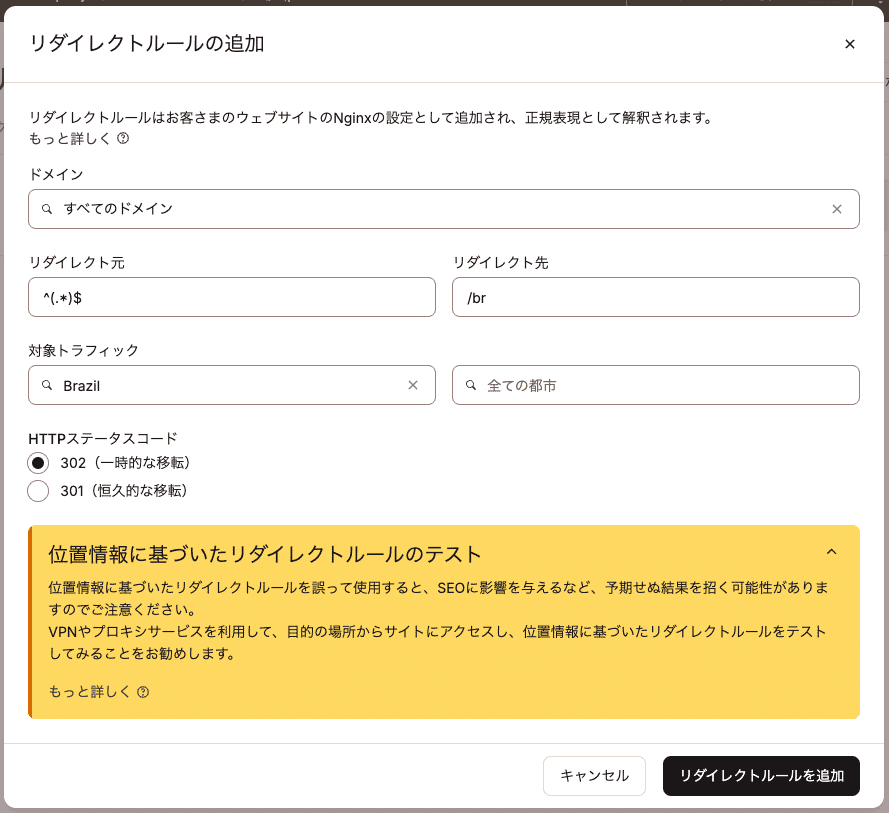Image resolution: width=889 pixels, height=813 pixels.
Task: Click the リダイレクト先 input containing /br
Action: tap(656, 297)
